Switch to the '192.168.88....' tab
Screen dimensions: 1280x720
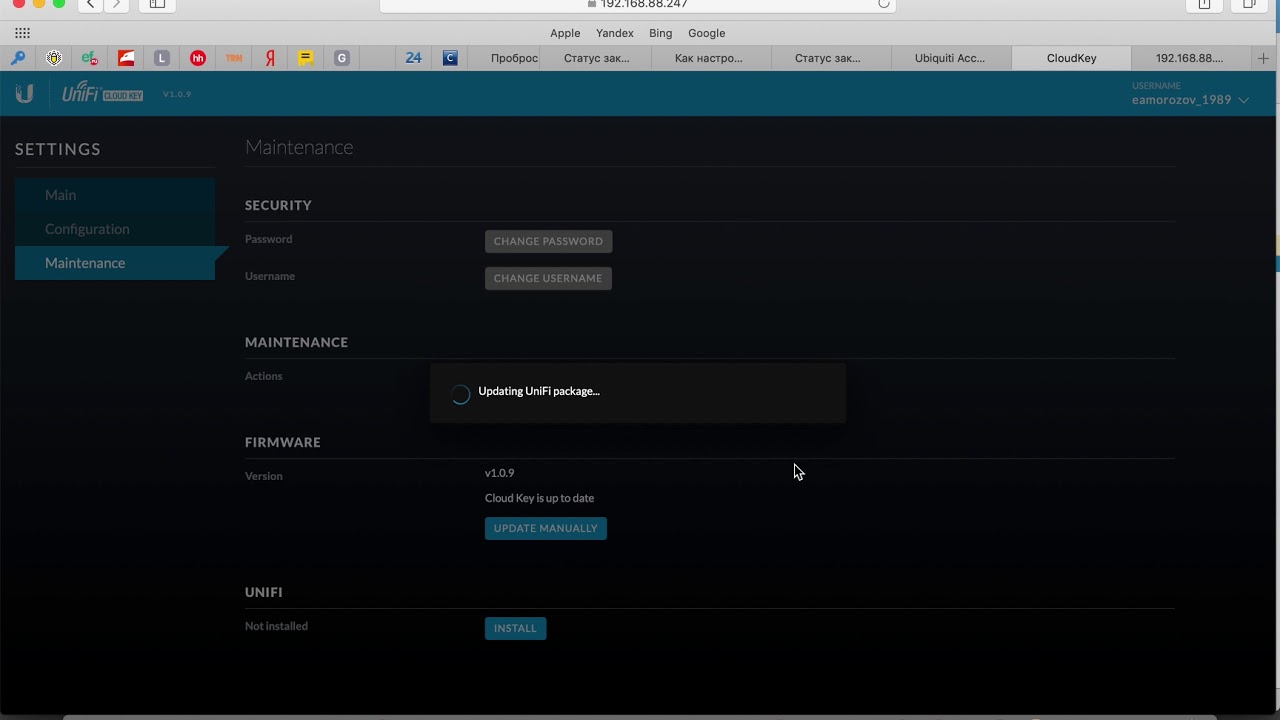click(1190, 58)
